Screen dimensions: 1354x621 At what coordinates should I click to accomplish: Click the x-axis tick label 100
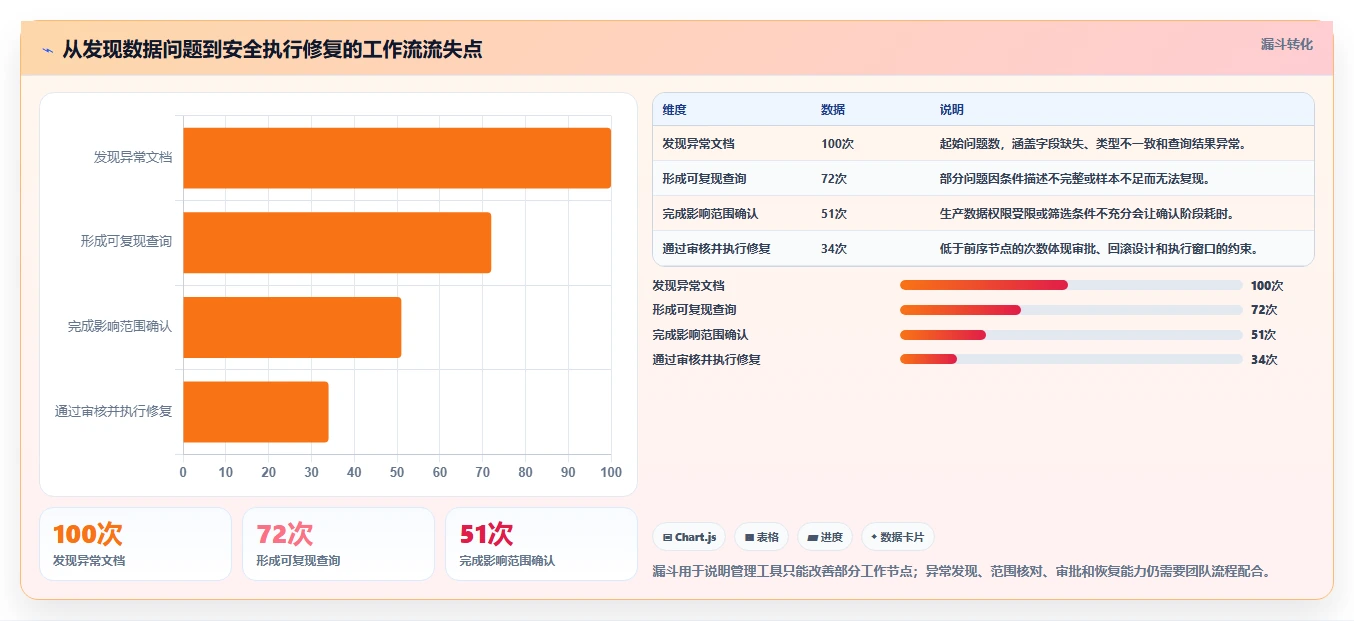(610, 472)
